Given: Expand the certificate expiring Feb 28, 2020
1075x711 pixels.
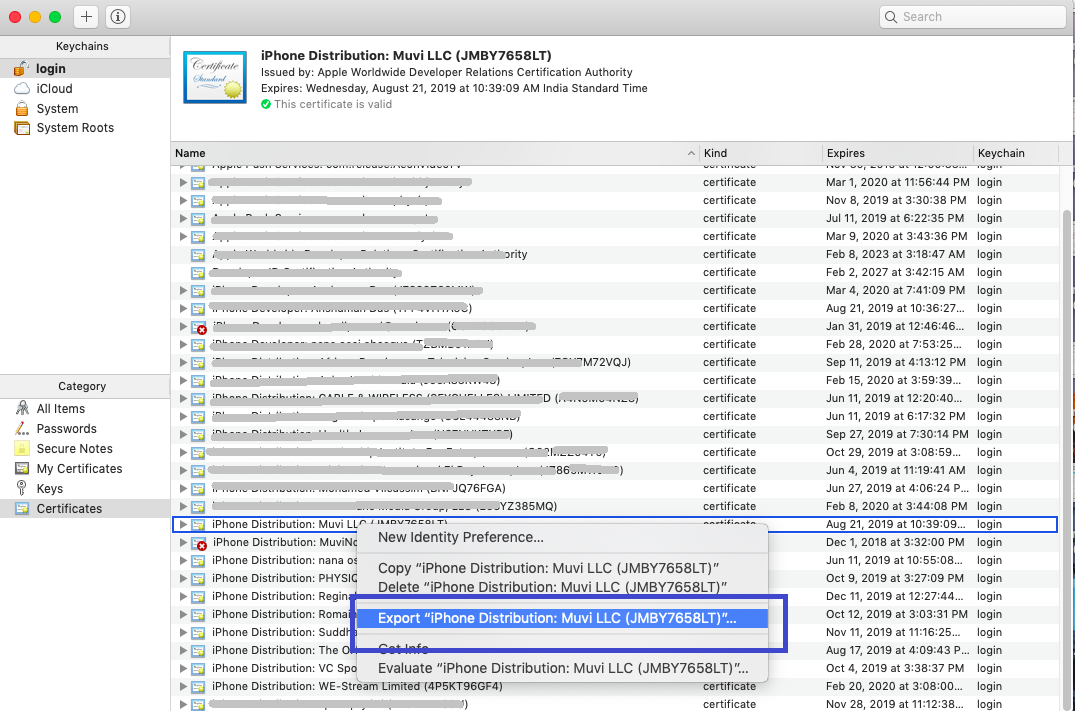Looking at the screenshot, I should coord(183,344).
